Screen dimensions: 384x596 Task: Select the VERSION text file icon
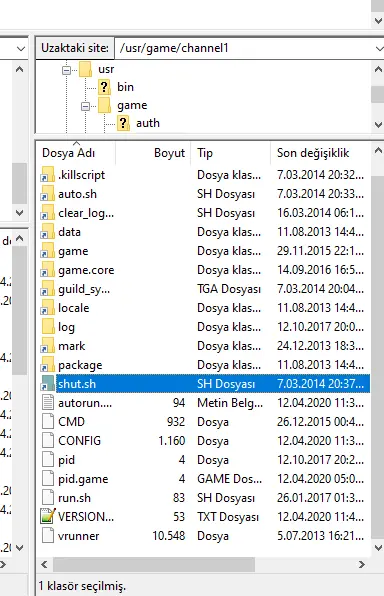[48, 517]
